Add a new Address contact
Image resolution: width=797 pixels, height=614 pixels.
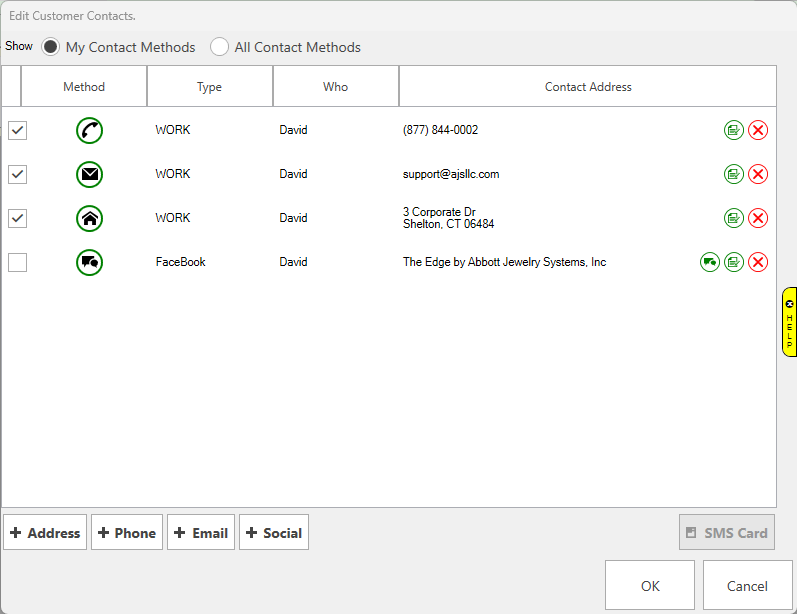45,533
